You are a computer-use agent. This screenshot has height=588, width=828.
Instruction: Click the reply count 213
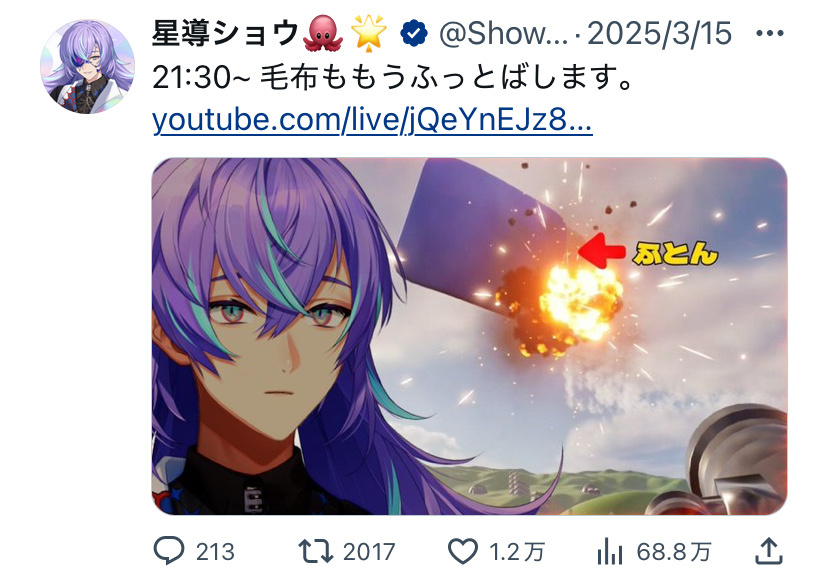[215, 552]
